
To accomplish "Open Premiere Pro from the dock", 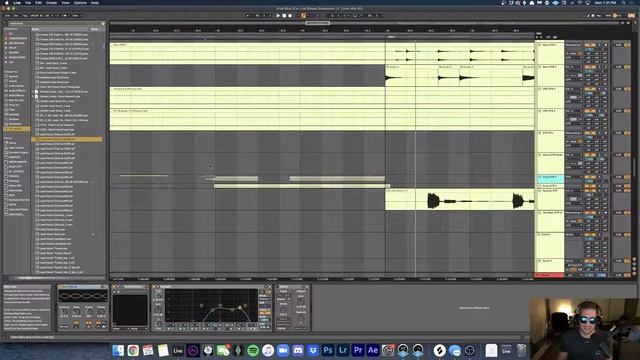I will [358, 350].
